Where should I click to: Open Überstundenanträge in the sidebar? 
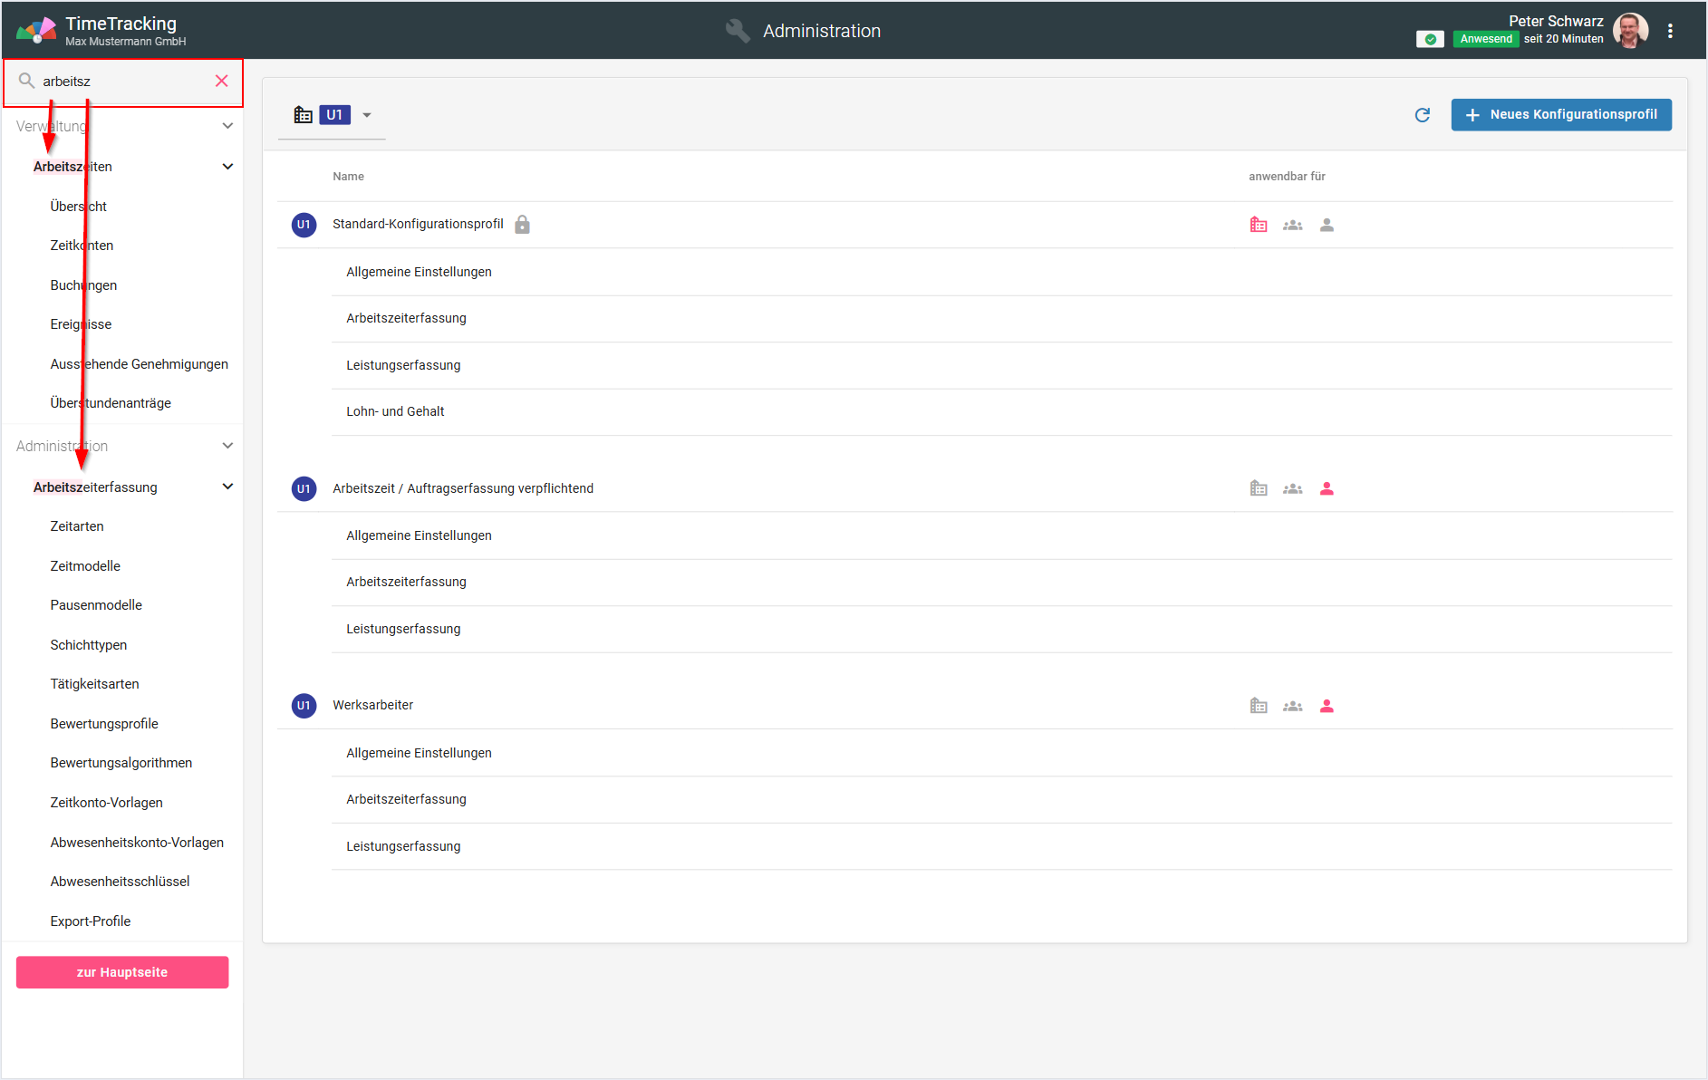(110, 403)
